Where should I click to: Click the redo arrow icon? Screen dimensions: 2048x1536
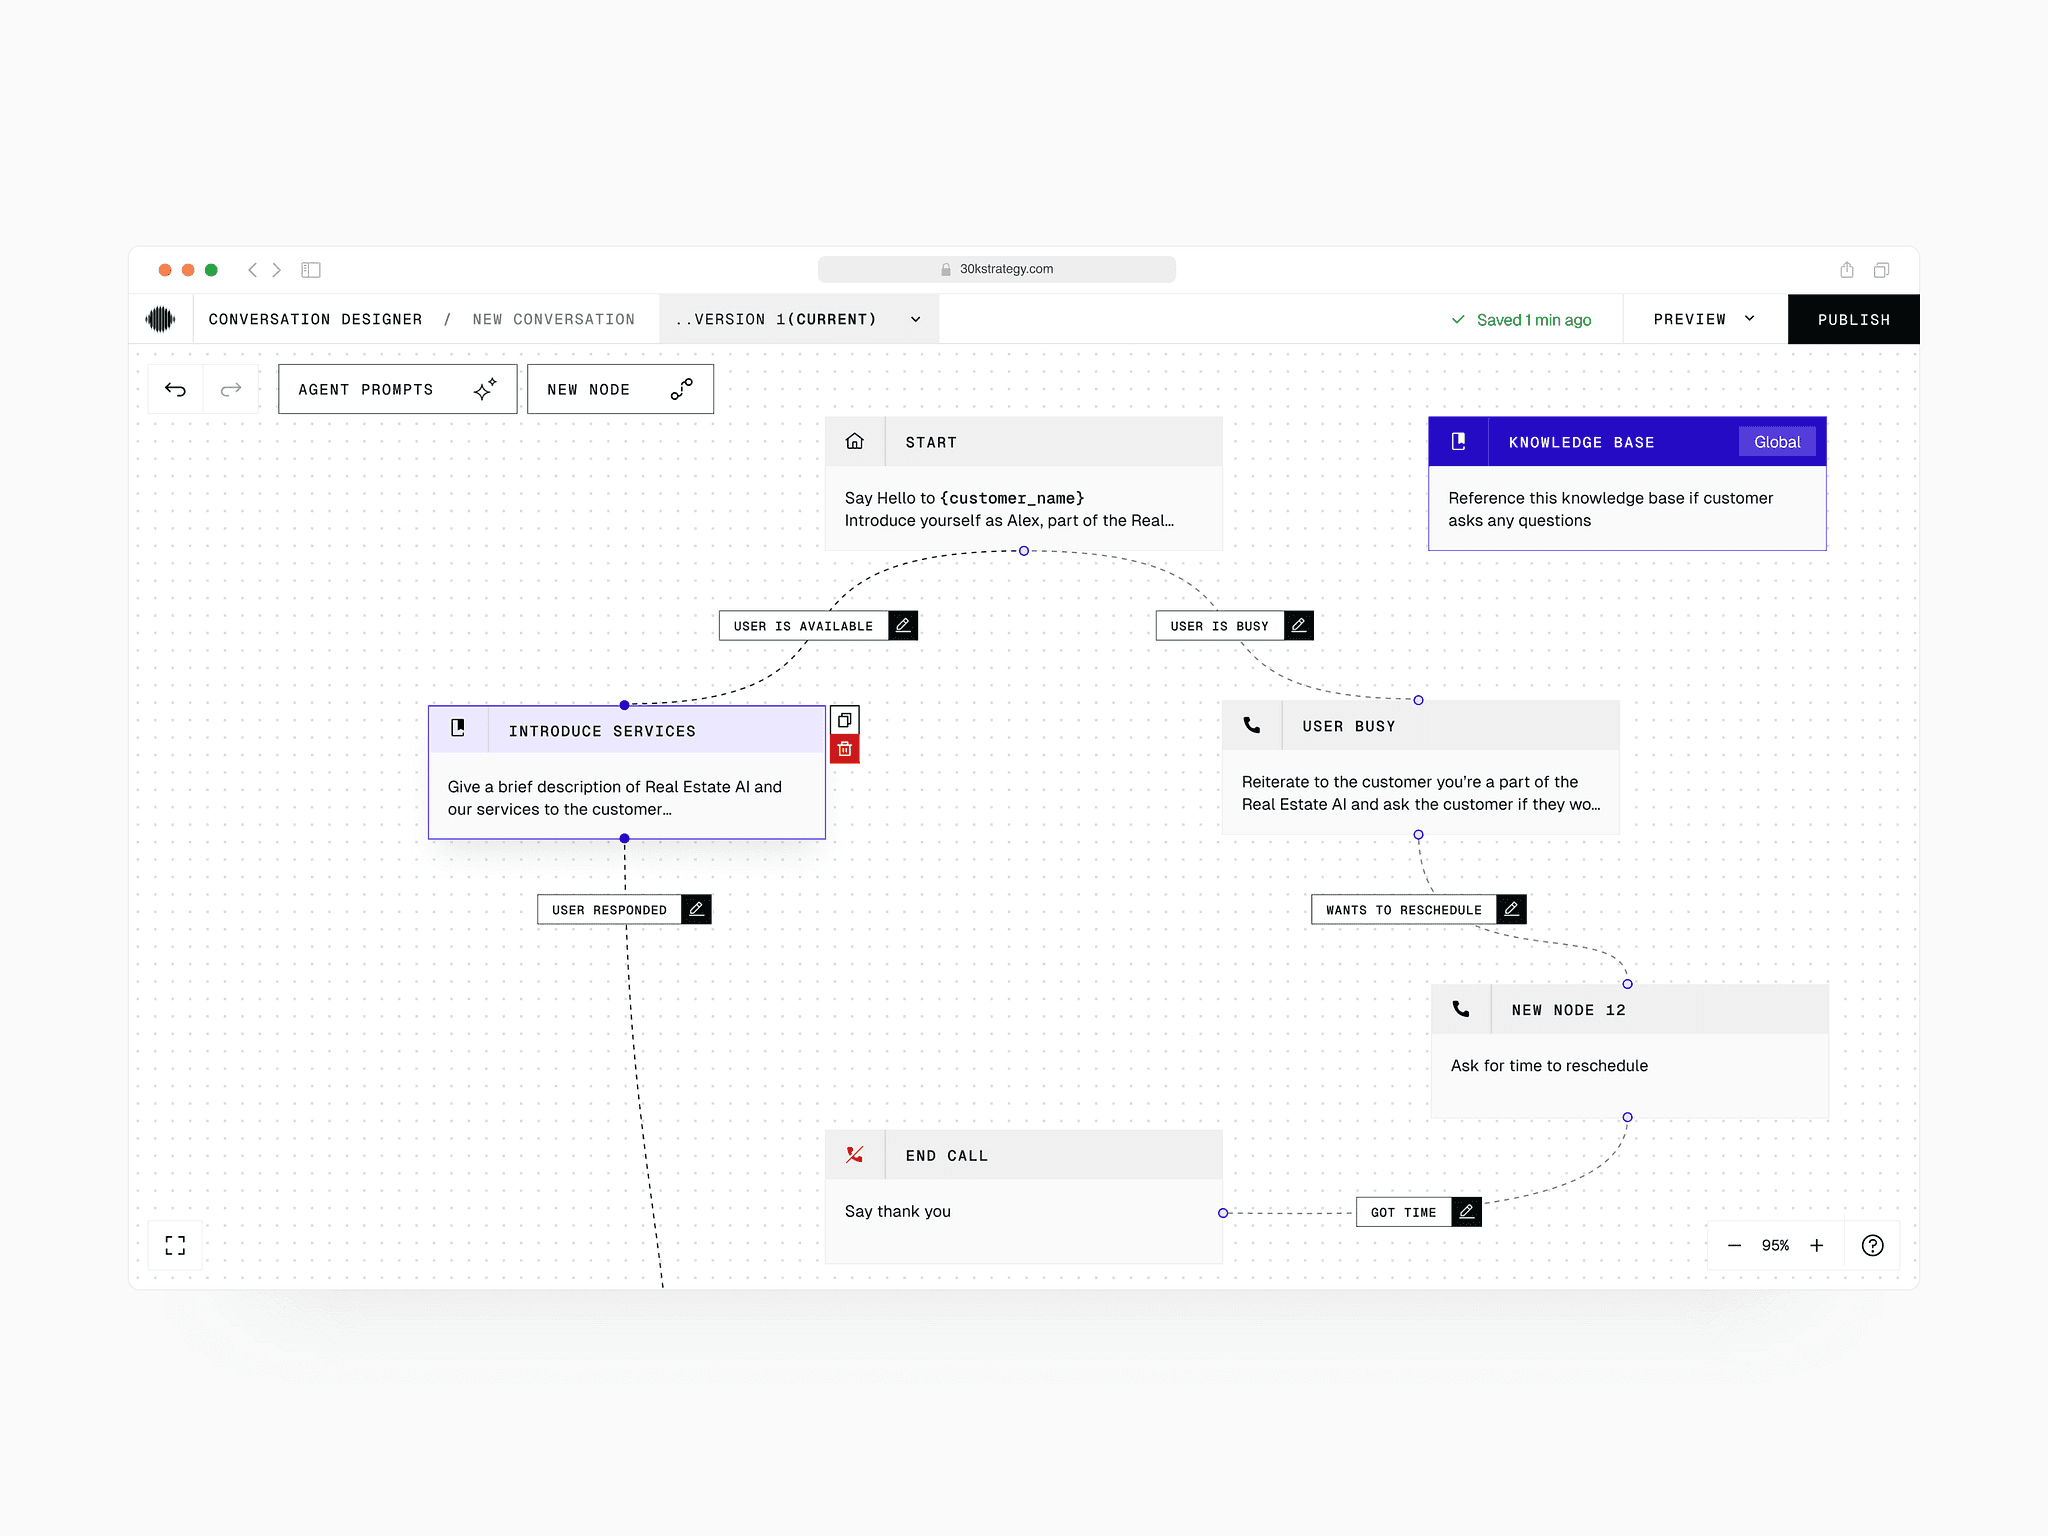pyautogui.click(x=231, y=390)
